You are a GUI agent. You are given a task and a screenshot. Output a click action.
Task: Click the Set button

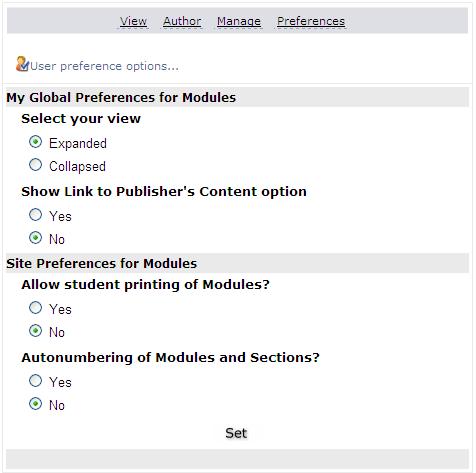pyautogui.click(x=236, y=433)
